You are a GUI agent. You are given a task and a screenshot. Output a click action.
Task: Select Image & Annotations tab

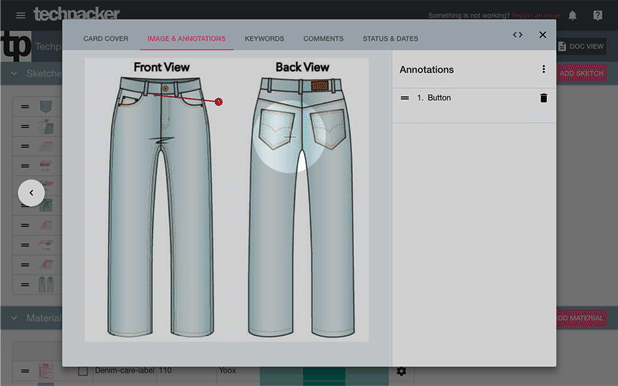click(x=186, y=39)
